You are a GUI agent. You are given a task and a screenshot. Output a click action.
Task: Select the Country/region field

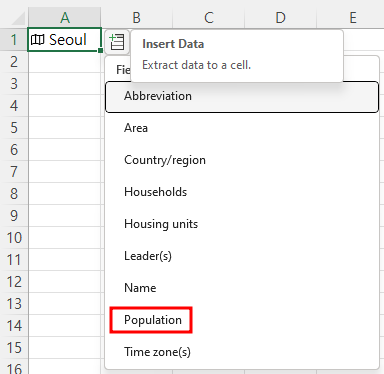[x=242, y=160]
